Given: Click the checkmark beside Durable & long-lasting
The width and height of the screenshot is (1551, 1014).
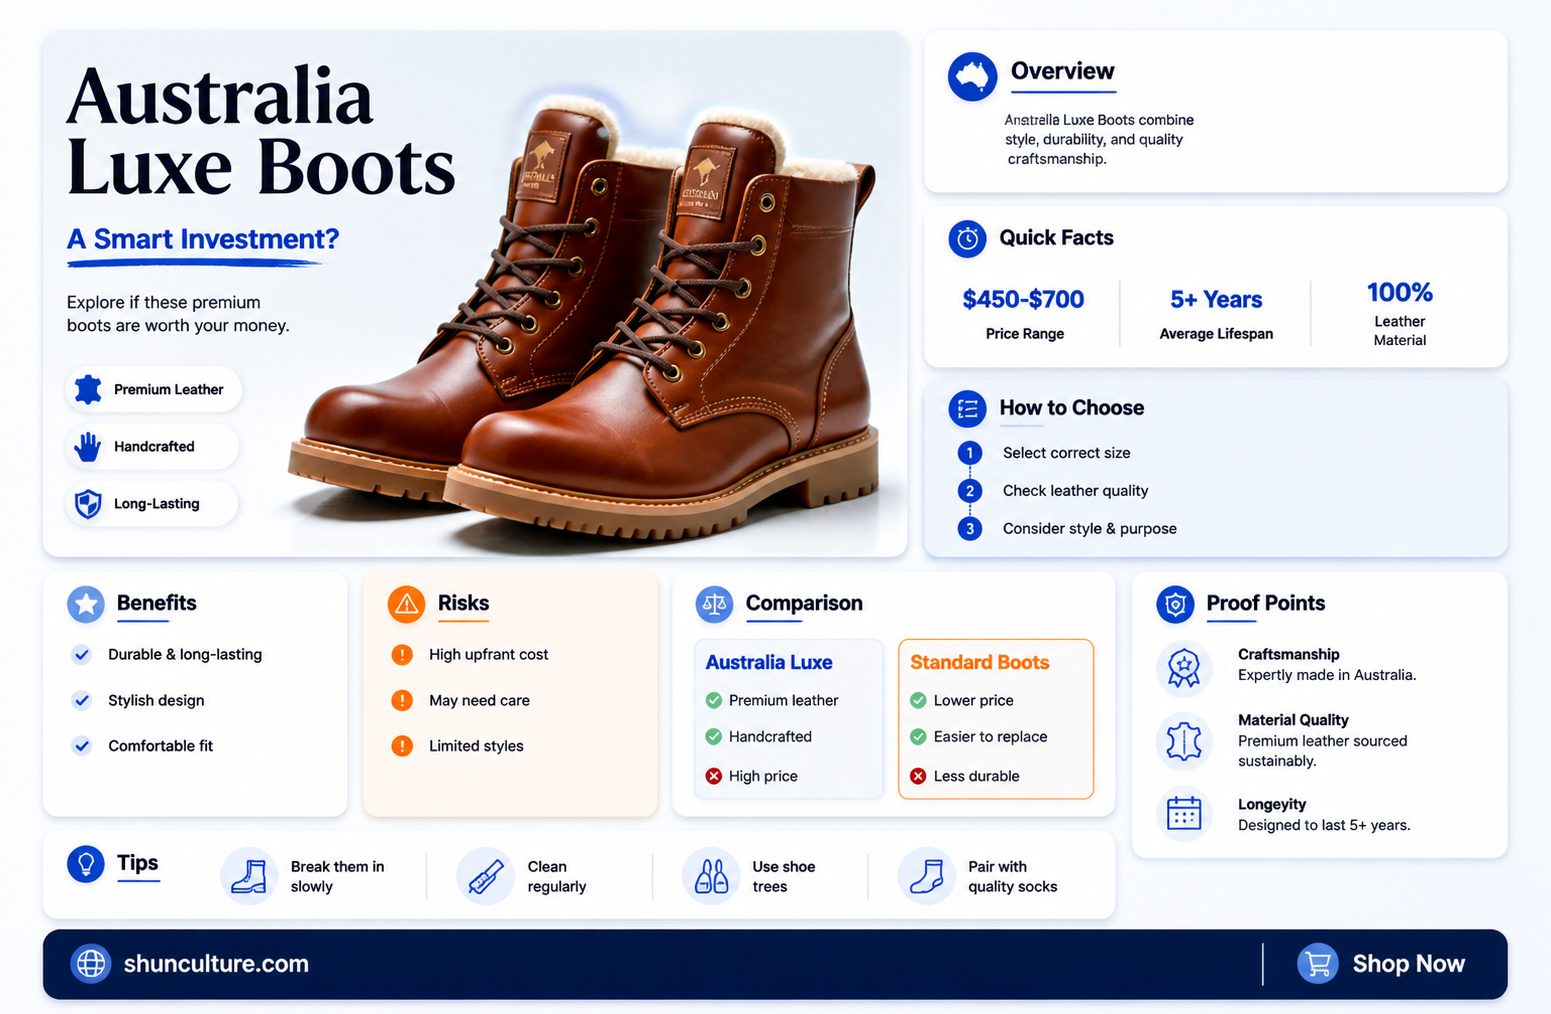Looking at the screenshot, I should coord(82,655).
